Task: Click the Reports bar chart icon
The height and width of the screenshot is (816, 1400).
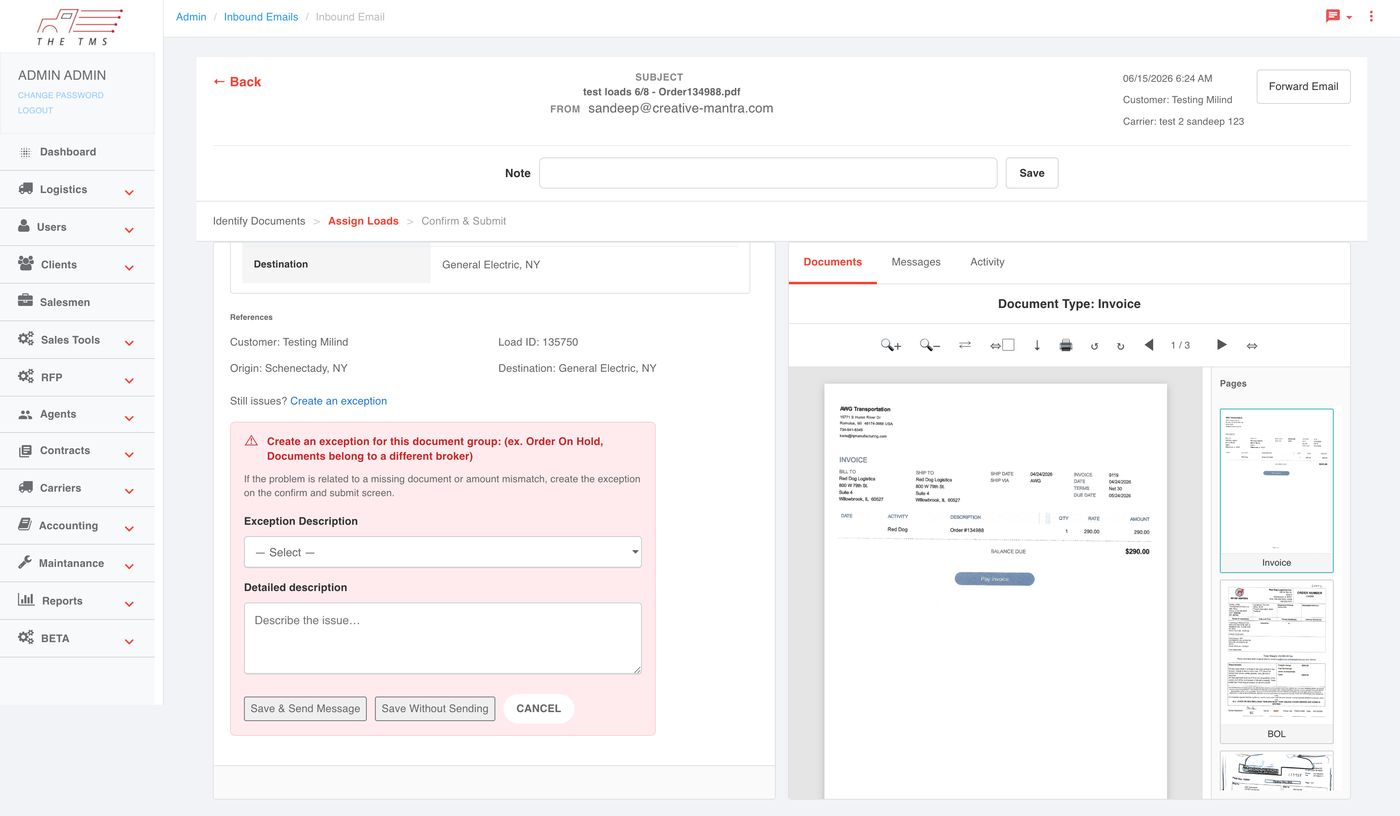Action: pyautogui.click(x=25, y=600)
